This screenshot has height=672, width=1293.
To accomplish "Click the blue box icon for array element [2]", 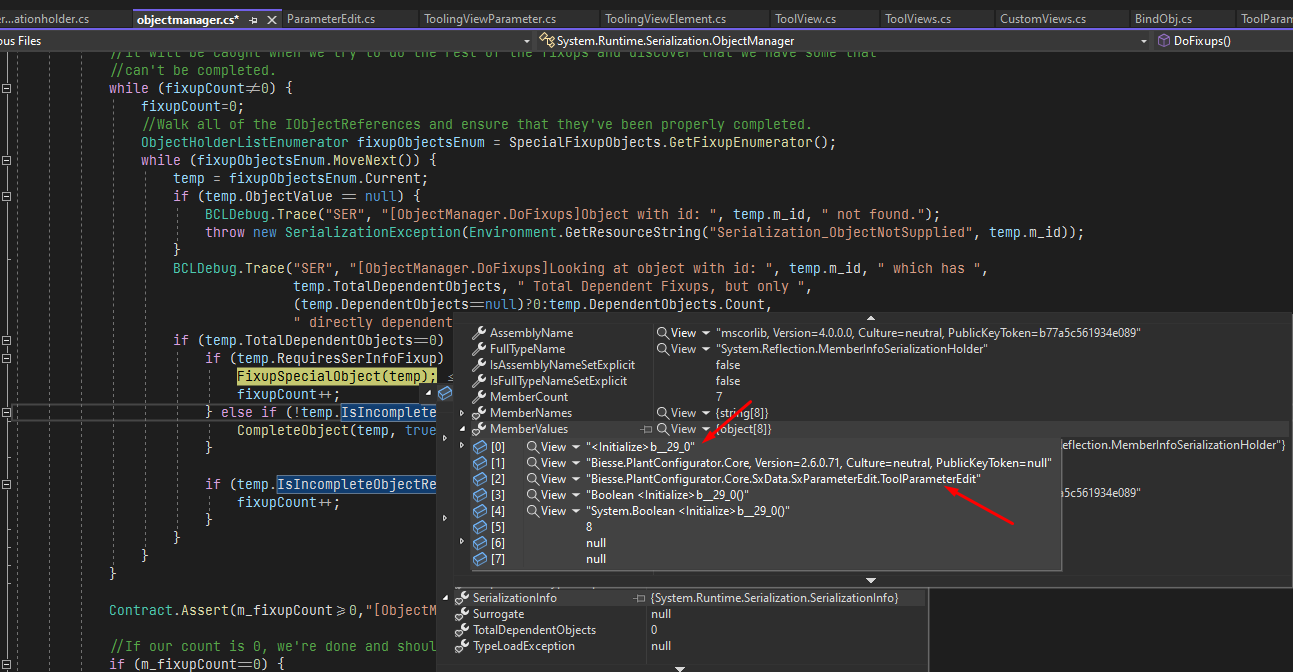I will (x=480, y=479).
